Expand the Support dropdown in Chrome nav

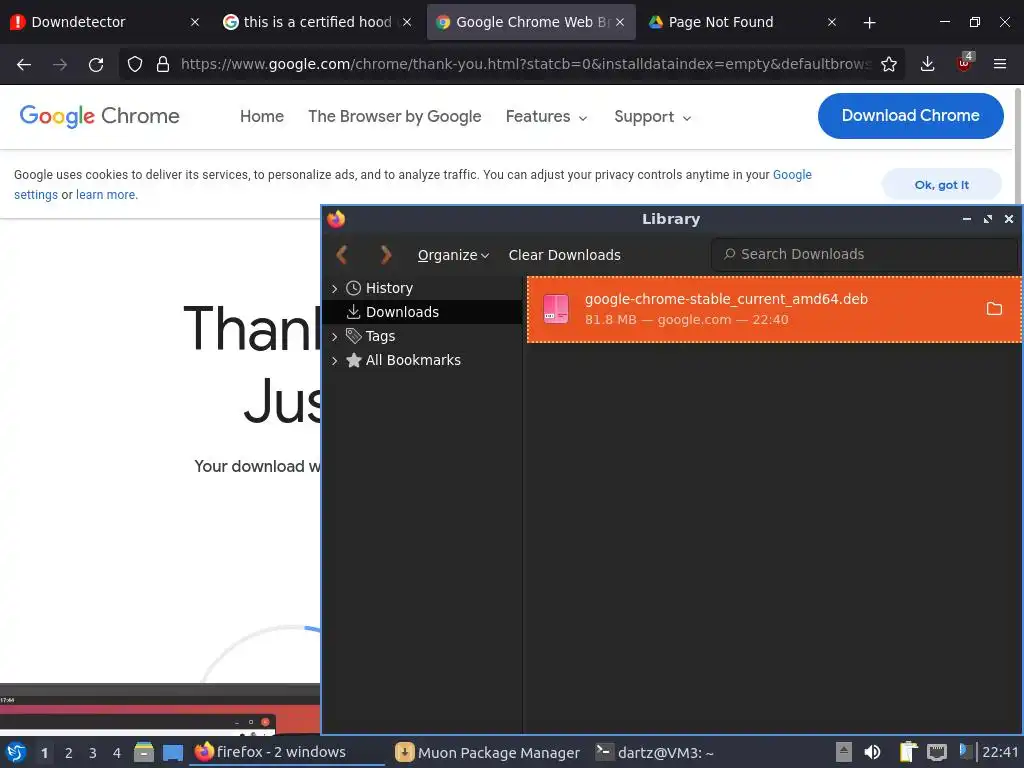point(652,117)
